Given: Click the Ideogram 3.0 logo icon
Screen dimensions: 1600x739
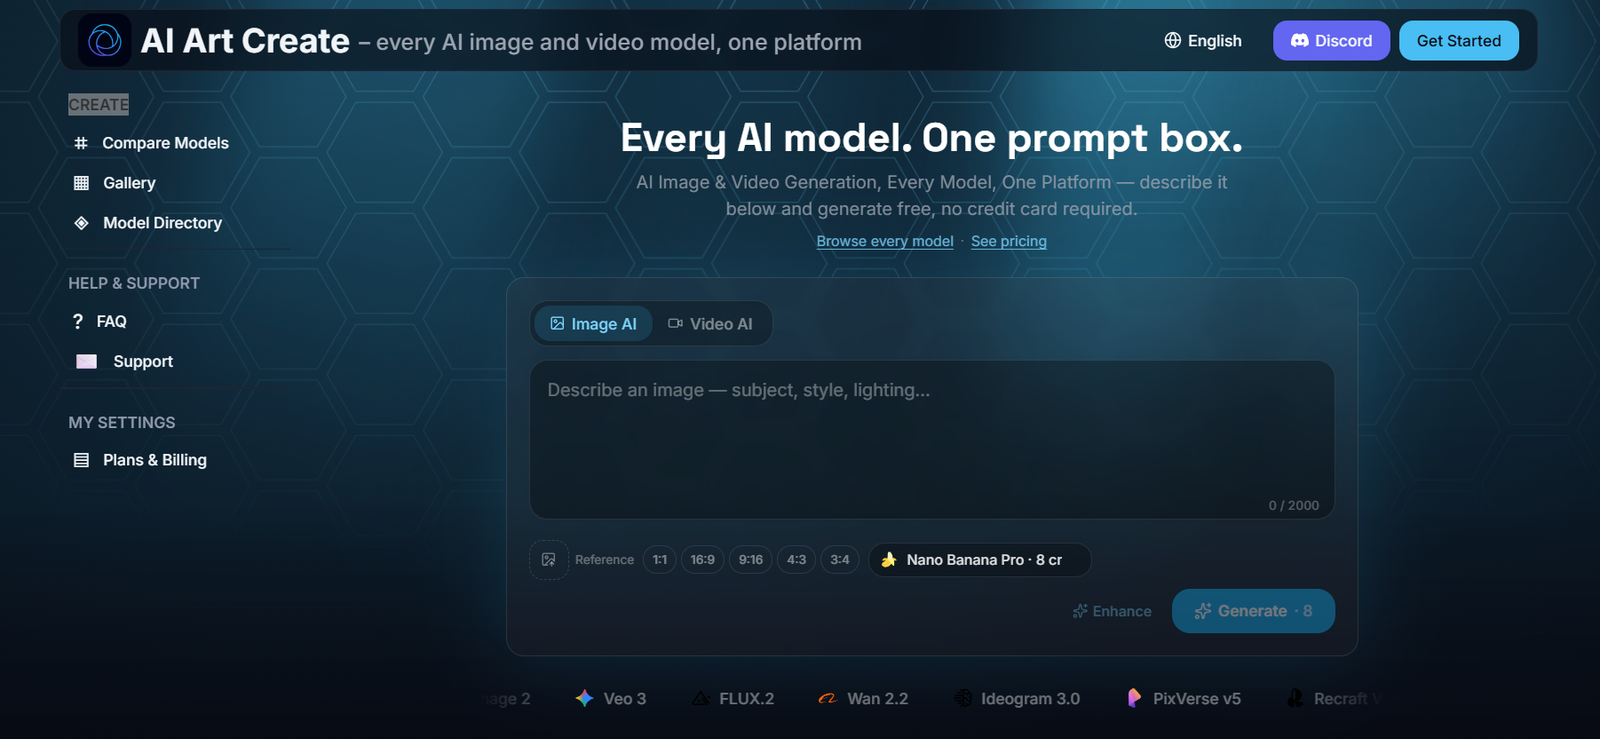Looking at the screenshot, I should coord(963,698).
